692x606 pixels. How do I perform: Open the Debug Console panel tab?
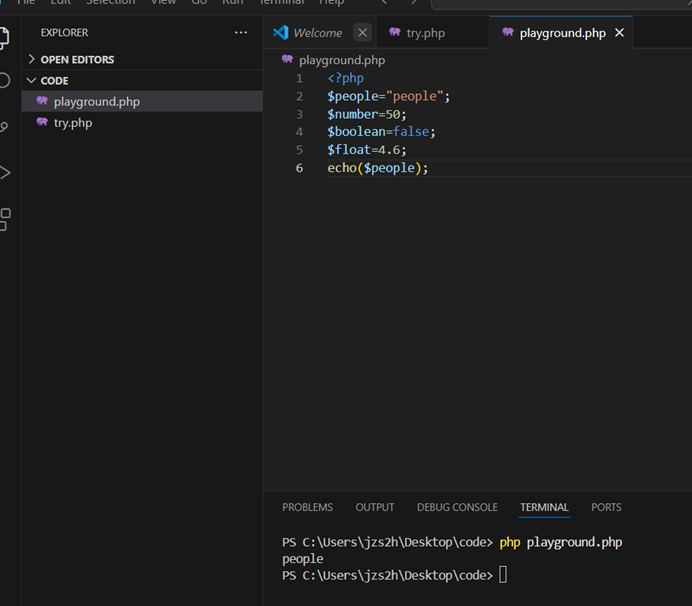pyautogui.click(x=457, y=507)
